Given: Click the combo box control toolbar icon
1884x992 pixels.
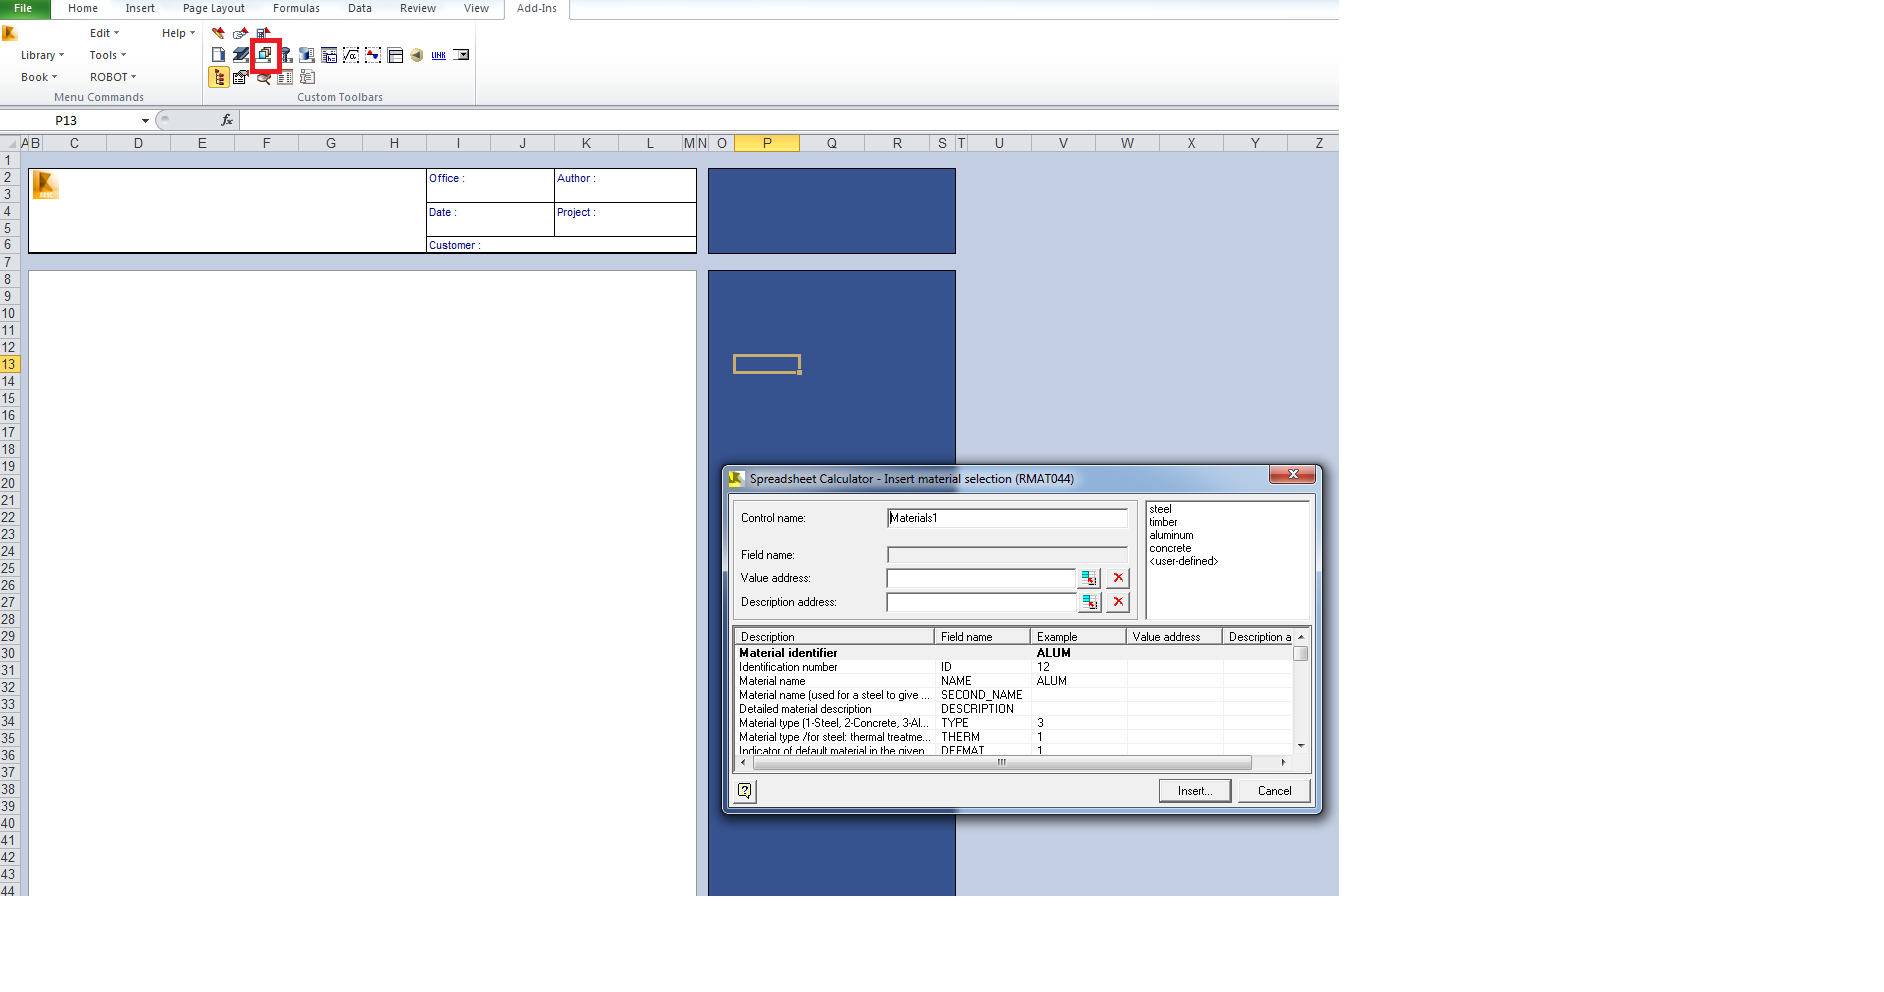Looking at the screenshot, I should tap(461, 55).
